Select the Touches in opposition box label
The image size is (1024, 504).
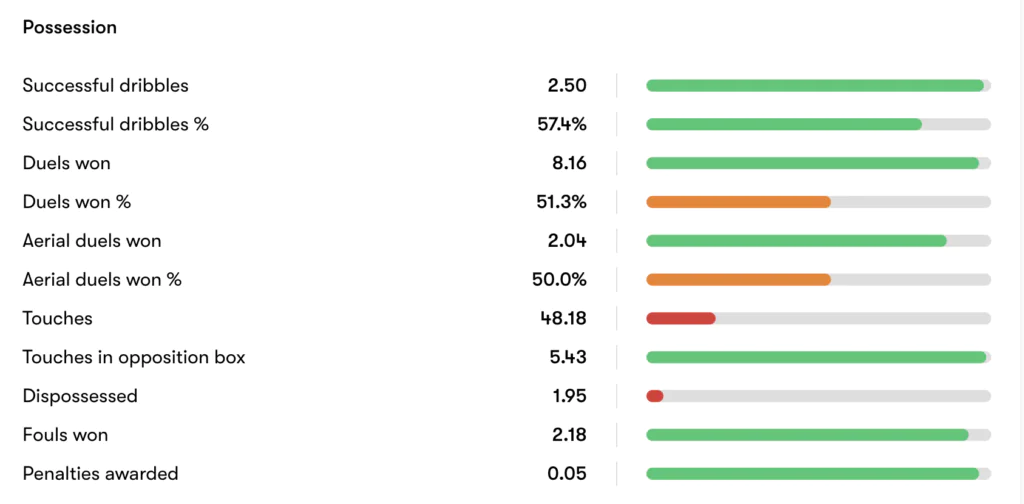click(x=134, y=357)
